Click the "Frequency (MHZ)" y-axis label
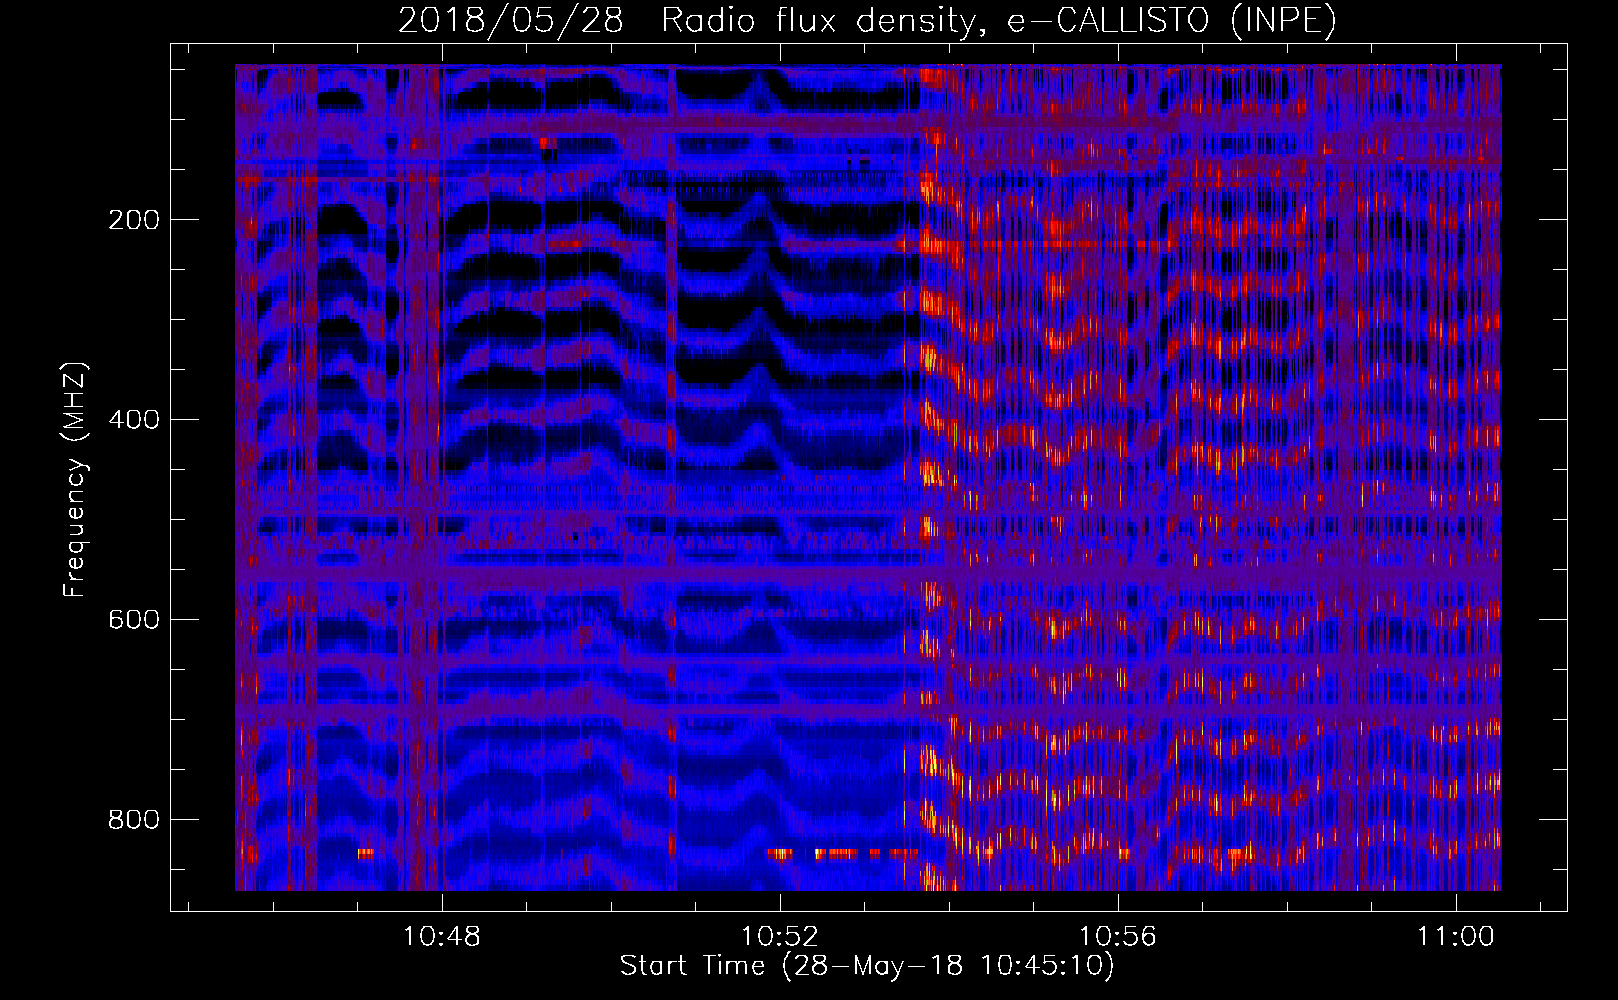 point(75,479)
